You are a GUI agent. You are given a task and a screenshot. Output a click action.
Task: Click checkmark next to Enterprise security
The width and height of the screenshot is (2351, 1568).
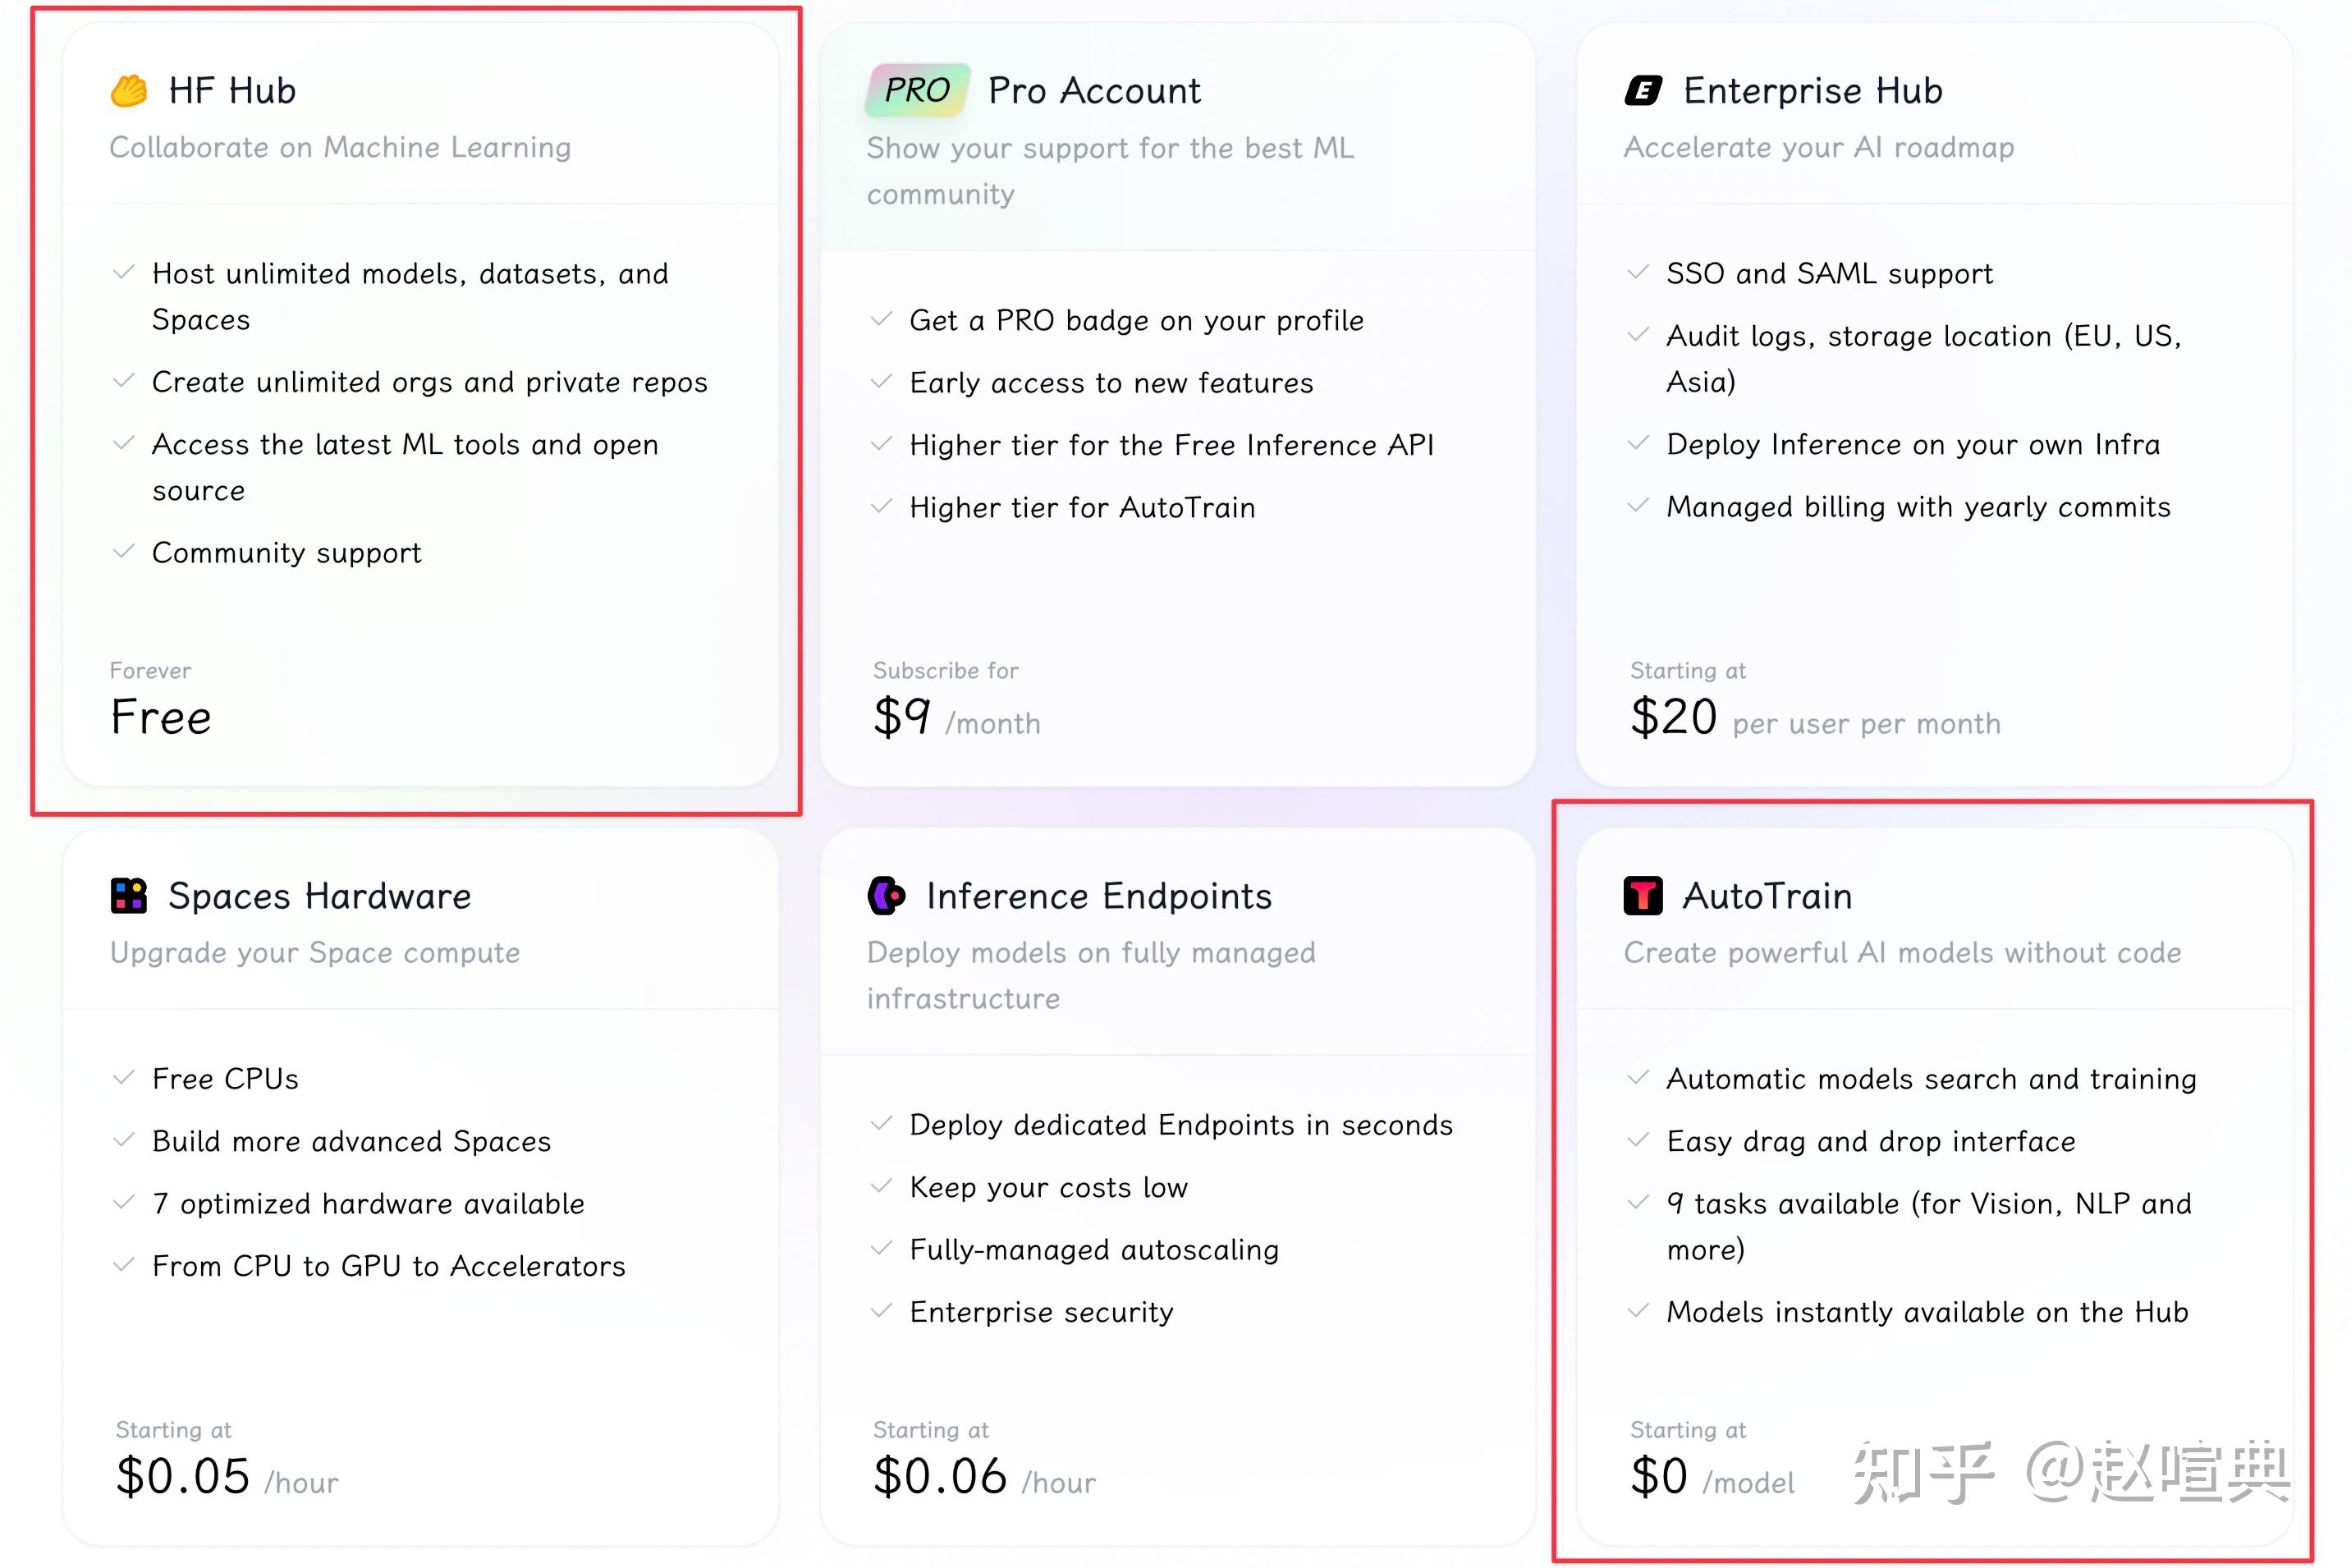coord(881,1311)
